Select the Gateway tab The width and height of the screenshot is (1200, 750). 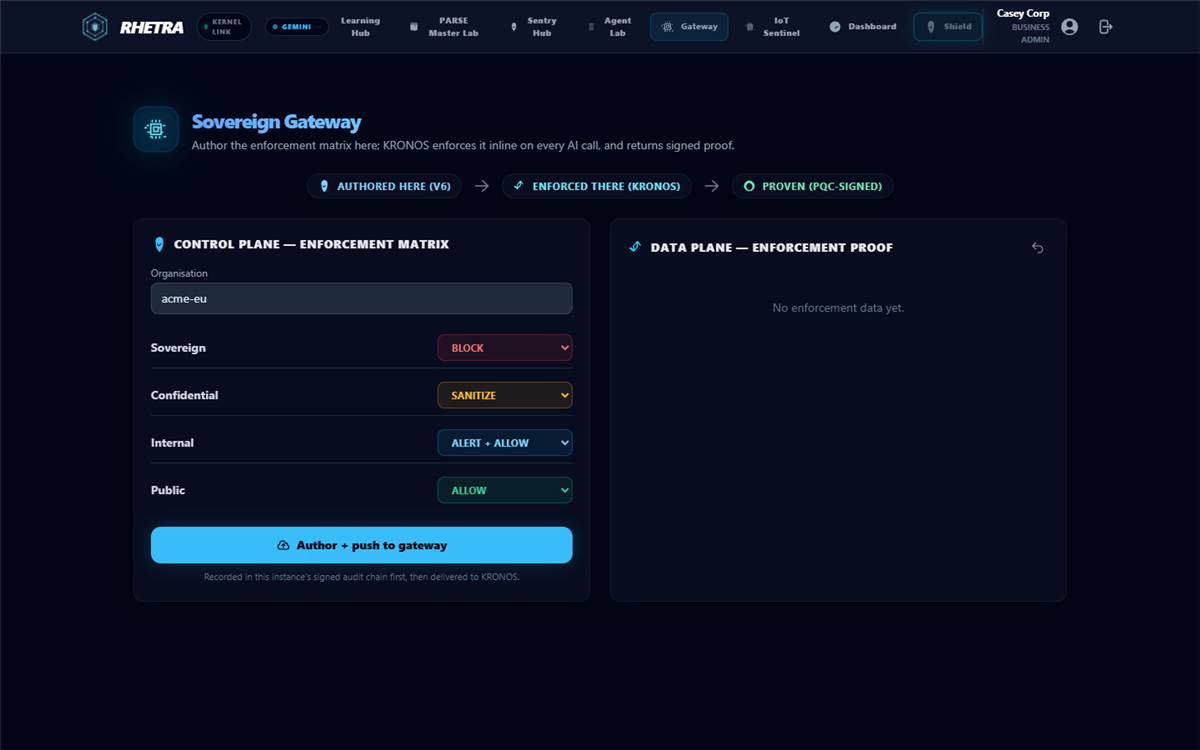tap(689, 27)
